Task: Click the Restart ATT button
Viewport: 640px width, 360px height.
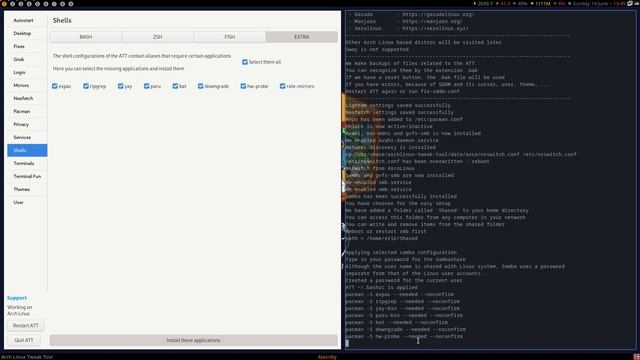Action: coord(25,326)
